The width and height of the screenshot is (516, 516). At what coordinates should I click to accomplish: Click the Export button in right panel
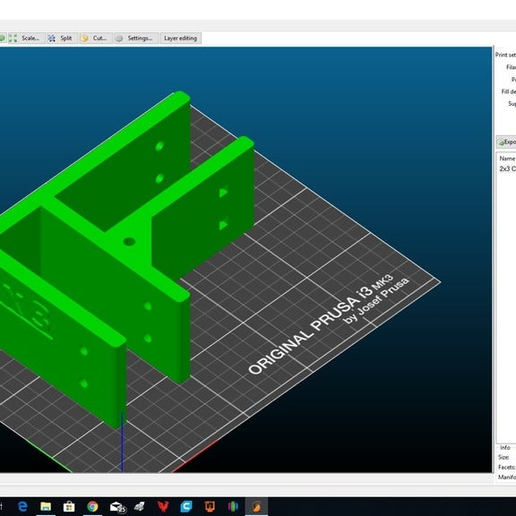point(506,142)
